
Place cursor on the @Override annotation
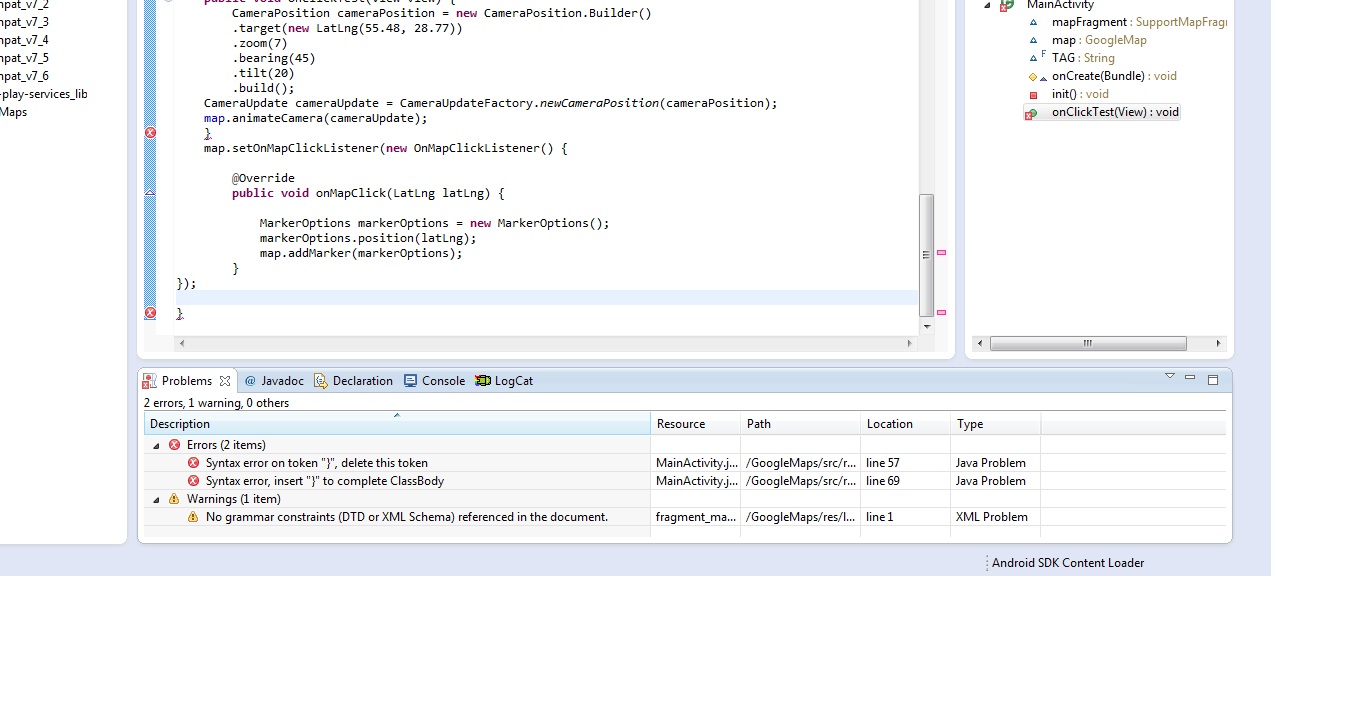(x=263, y=178)
